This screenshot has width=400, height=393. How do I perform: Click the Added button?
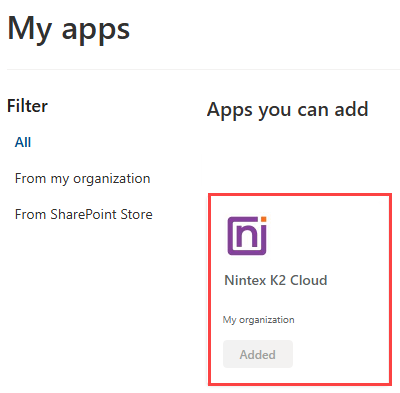pyautogui.click(x=258, y=354)
